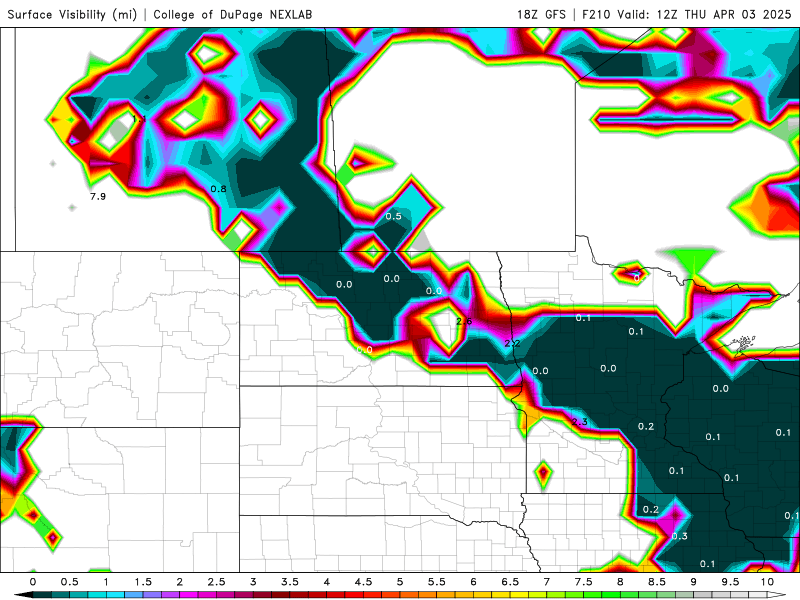Select the 2.5 label on the color legend

coord(216,582)
